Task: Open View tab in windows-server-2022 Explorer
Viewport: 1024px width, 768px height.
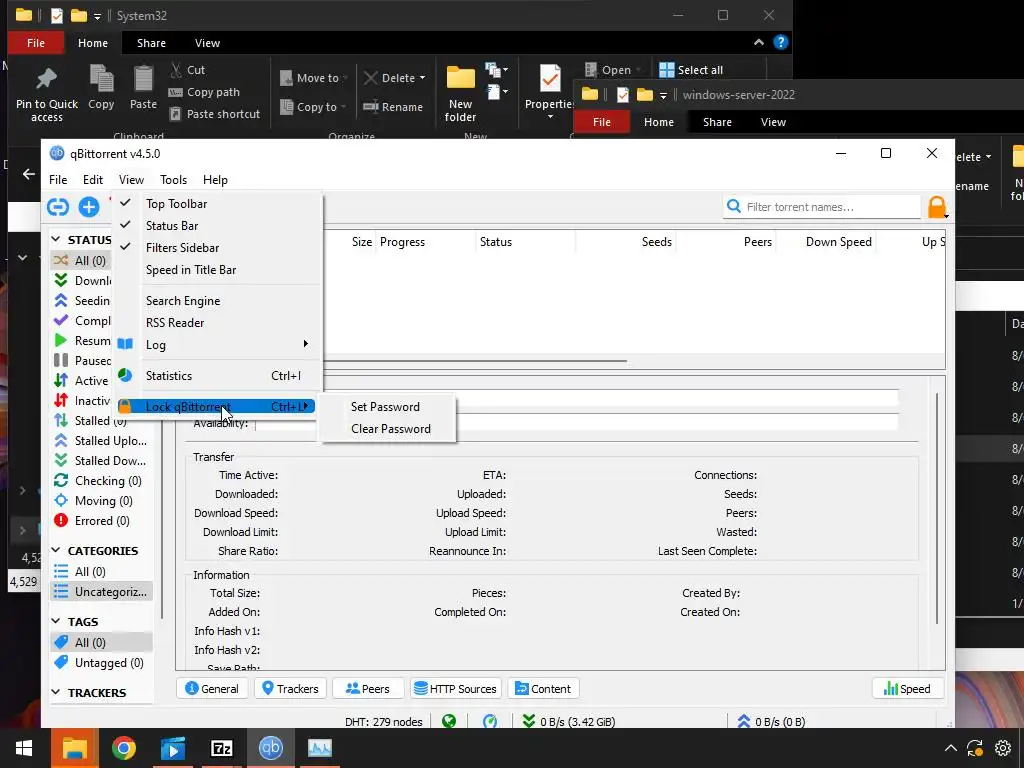Action: click(x=773, y=122)
